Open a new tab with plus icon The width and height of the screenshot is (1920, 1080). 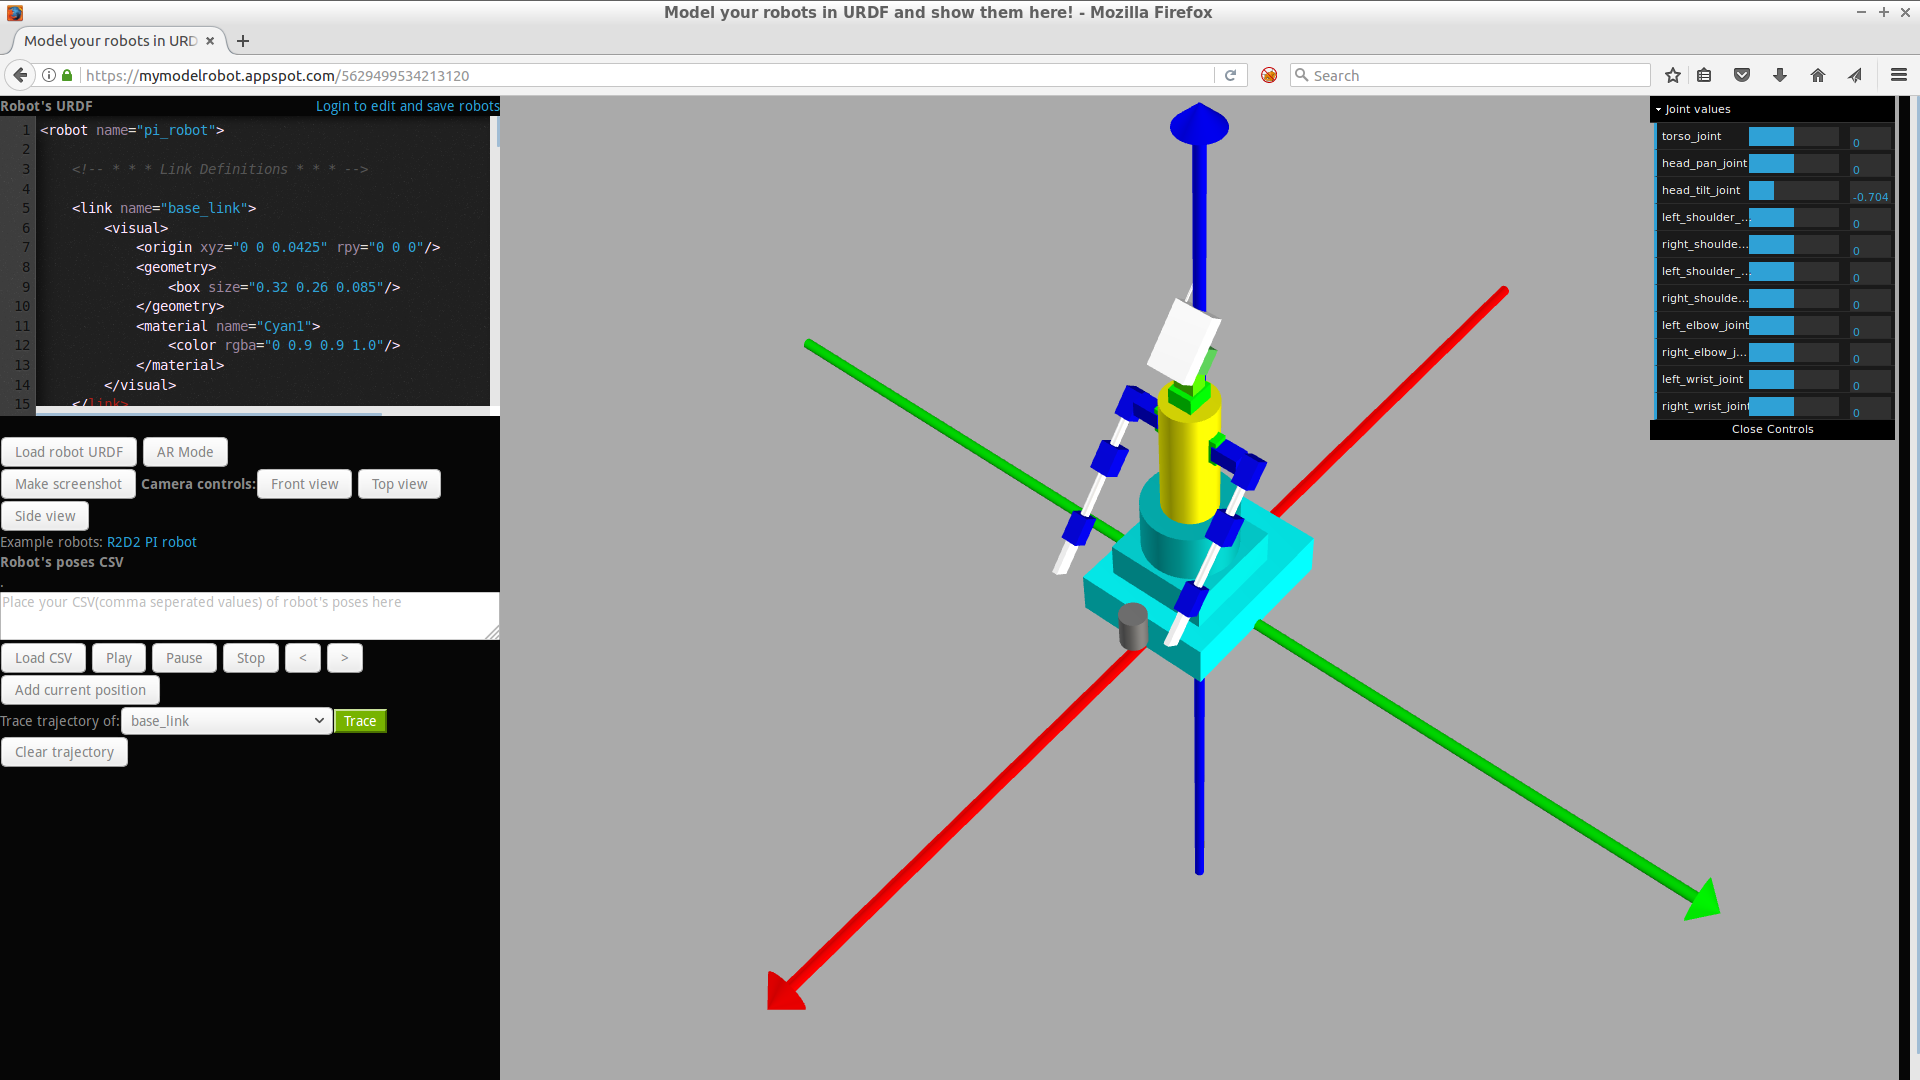[x=243, y=41]
